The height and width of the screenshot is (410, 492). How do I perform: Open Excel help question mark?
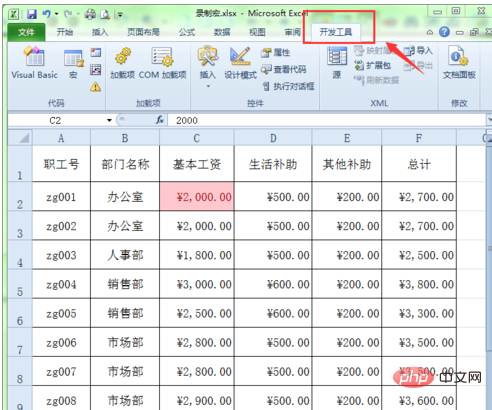[x=444, y=32]
